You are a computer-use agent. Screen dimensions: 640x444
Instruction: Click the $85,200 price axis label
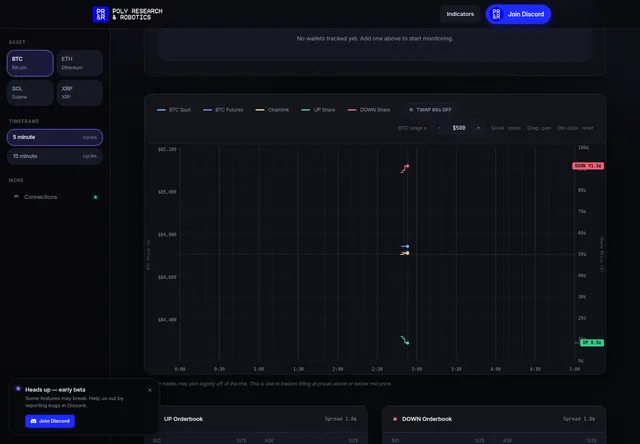click(x=167, y=149)
